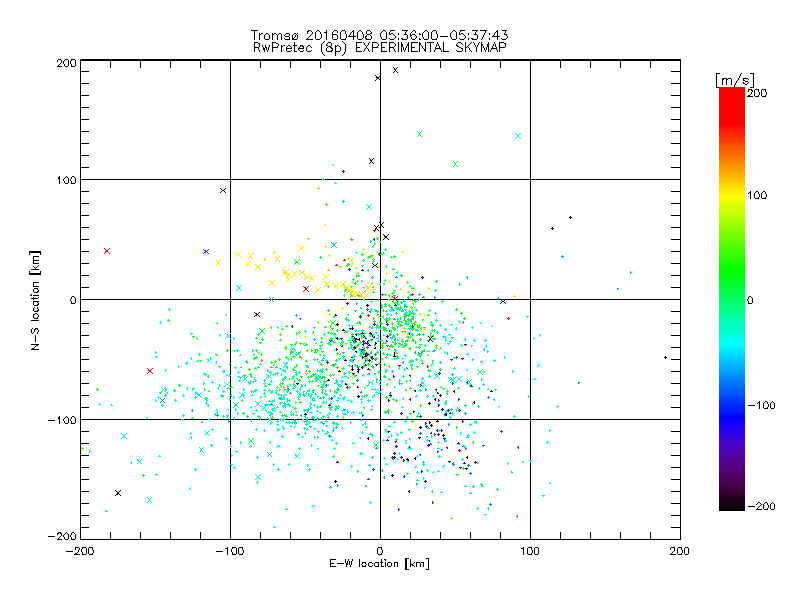
Task: Click the 'N-S location [km]' axis label
Action: coord(35,301)
